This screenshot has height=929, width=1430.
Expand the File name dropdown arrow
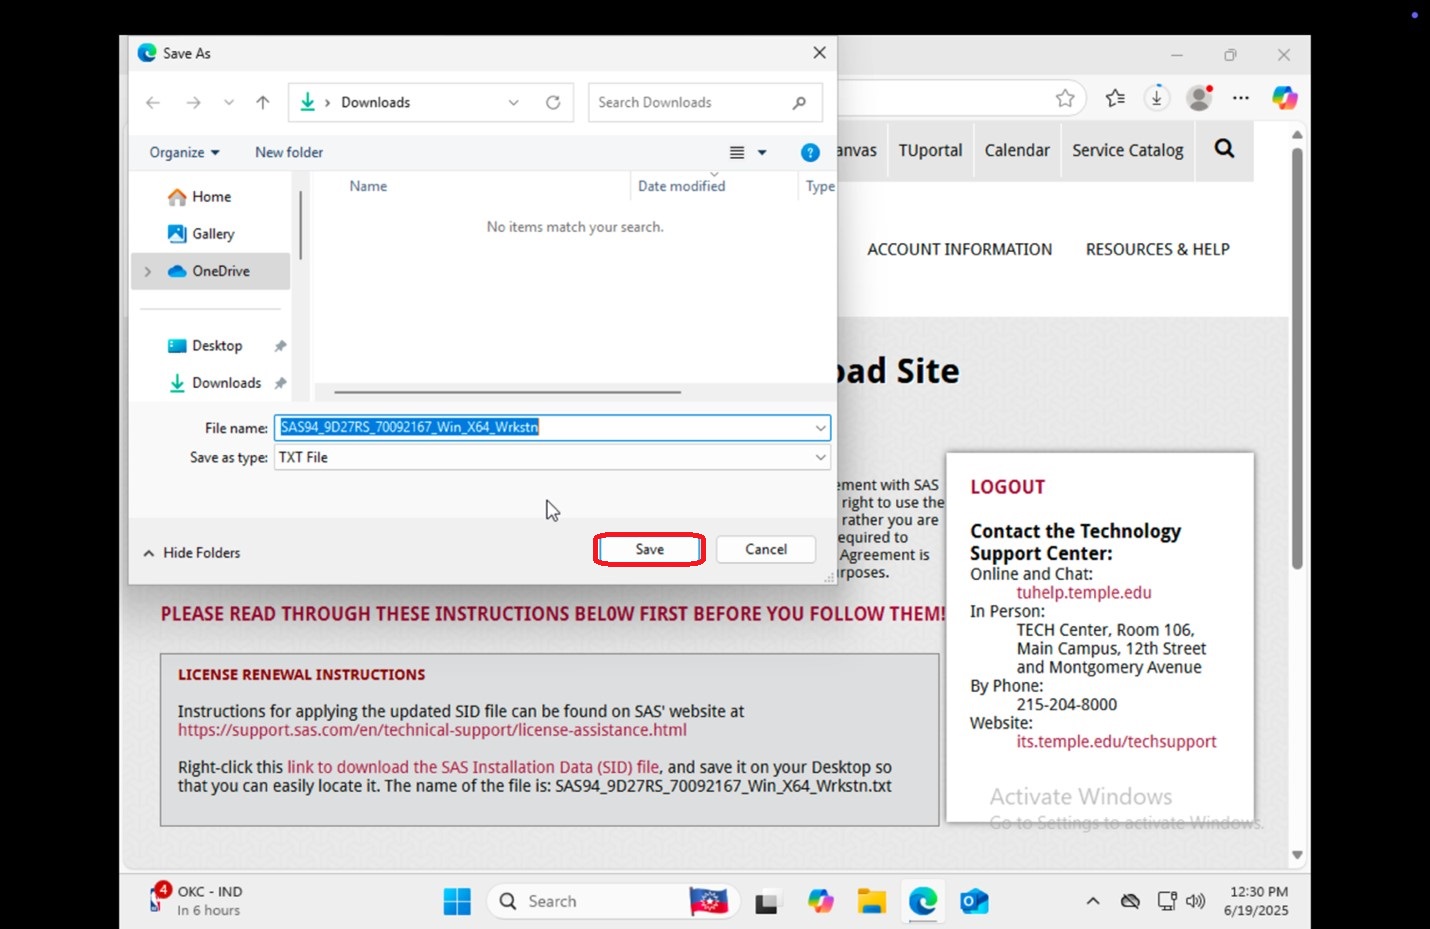point(820,428)
